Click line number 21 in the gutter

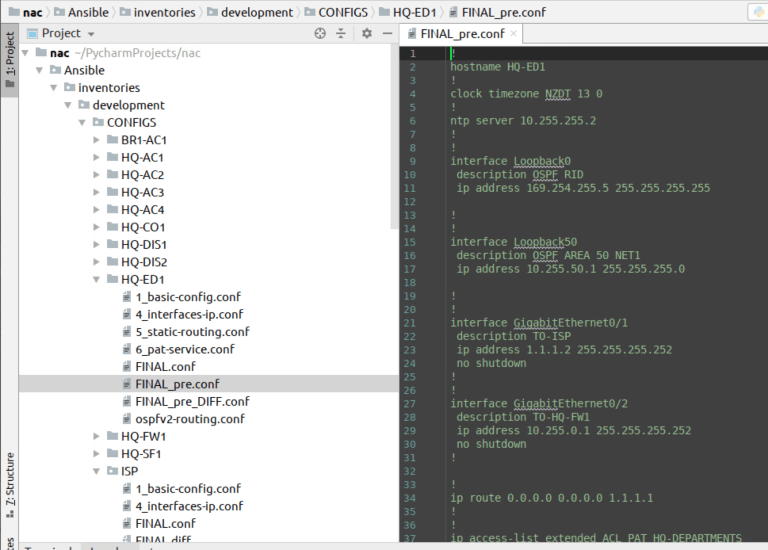pos(410,323)
